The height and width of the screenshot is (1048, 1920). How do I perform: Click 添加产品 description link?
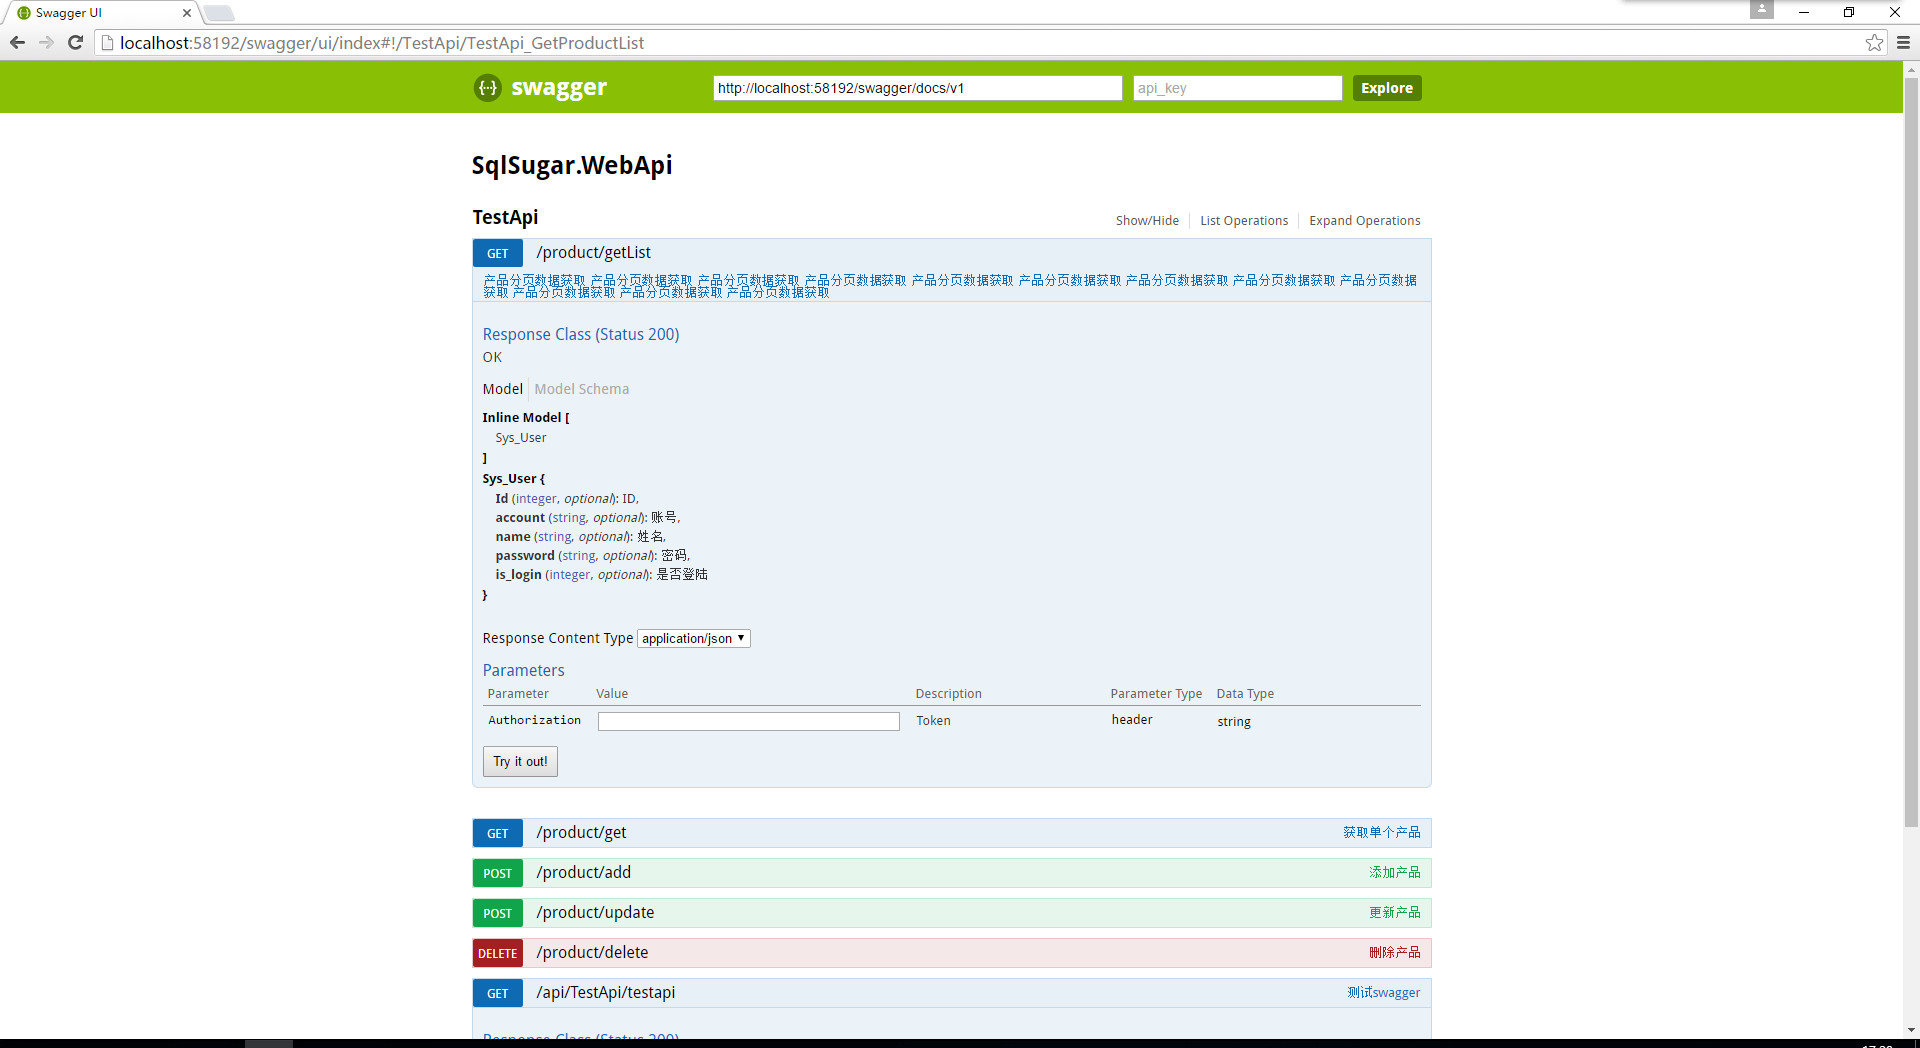coord(1394,873)
